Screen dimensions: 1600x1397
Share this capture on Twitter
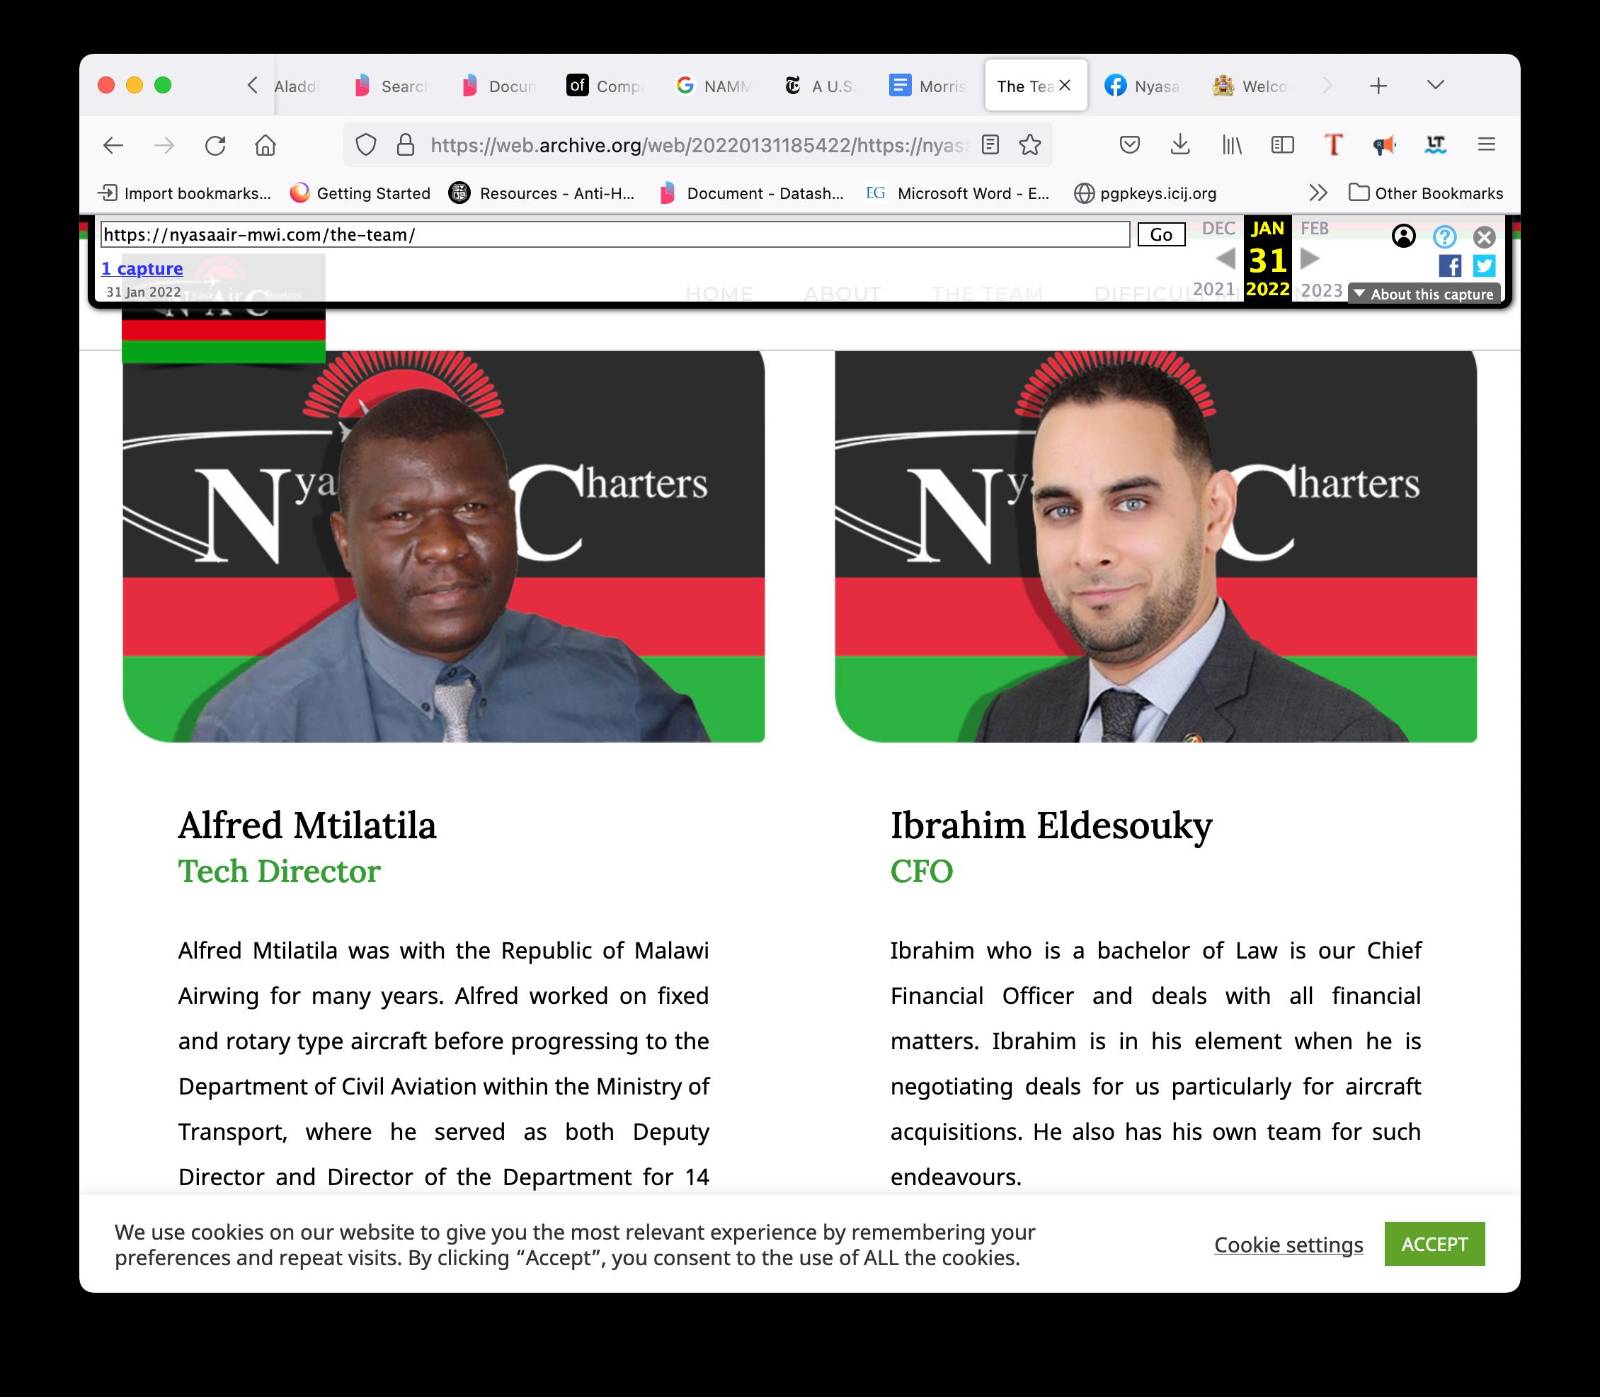pos(1484,265)
